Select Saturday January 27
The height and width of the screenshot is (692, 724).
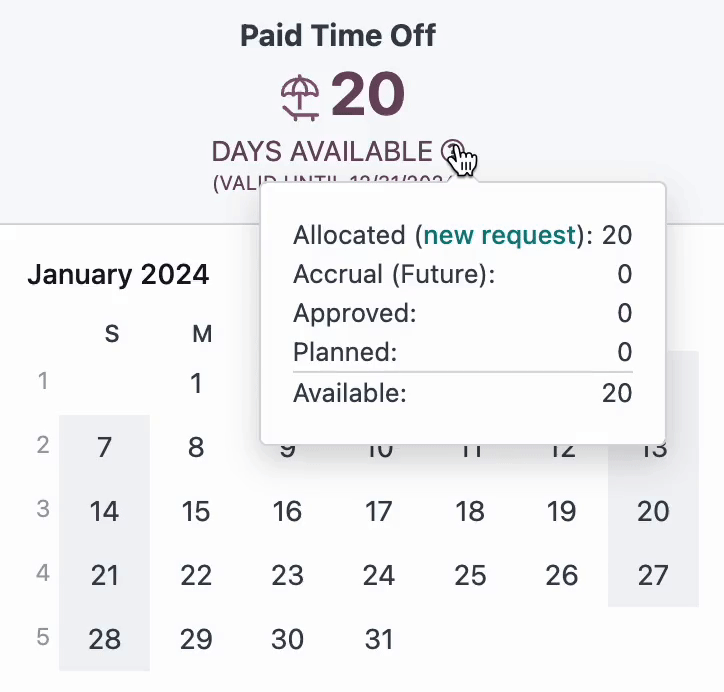653,575
